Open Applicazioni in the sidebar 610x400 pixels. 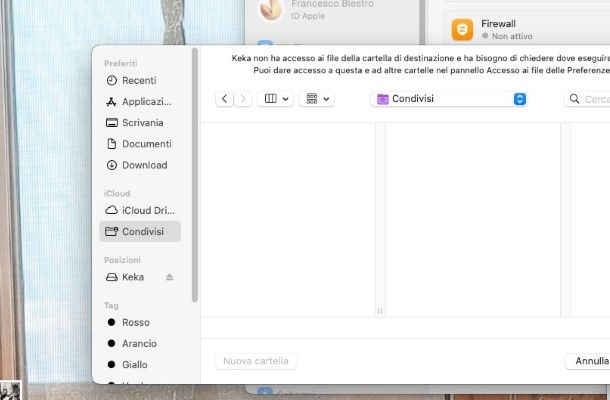click(140, 102)
